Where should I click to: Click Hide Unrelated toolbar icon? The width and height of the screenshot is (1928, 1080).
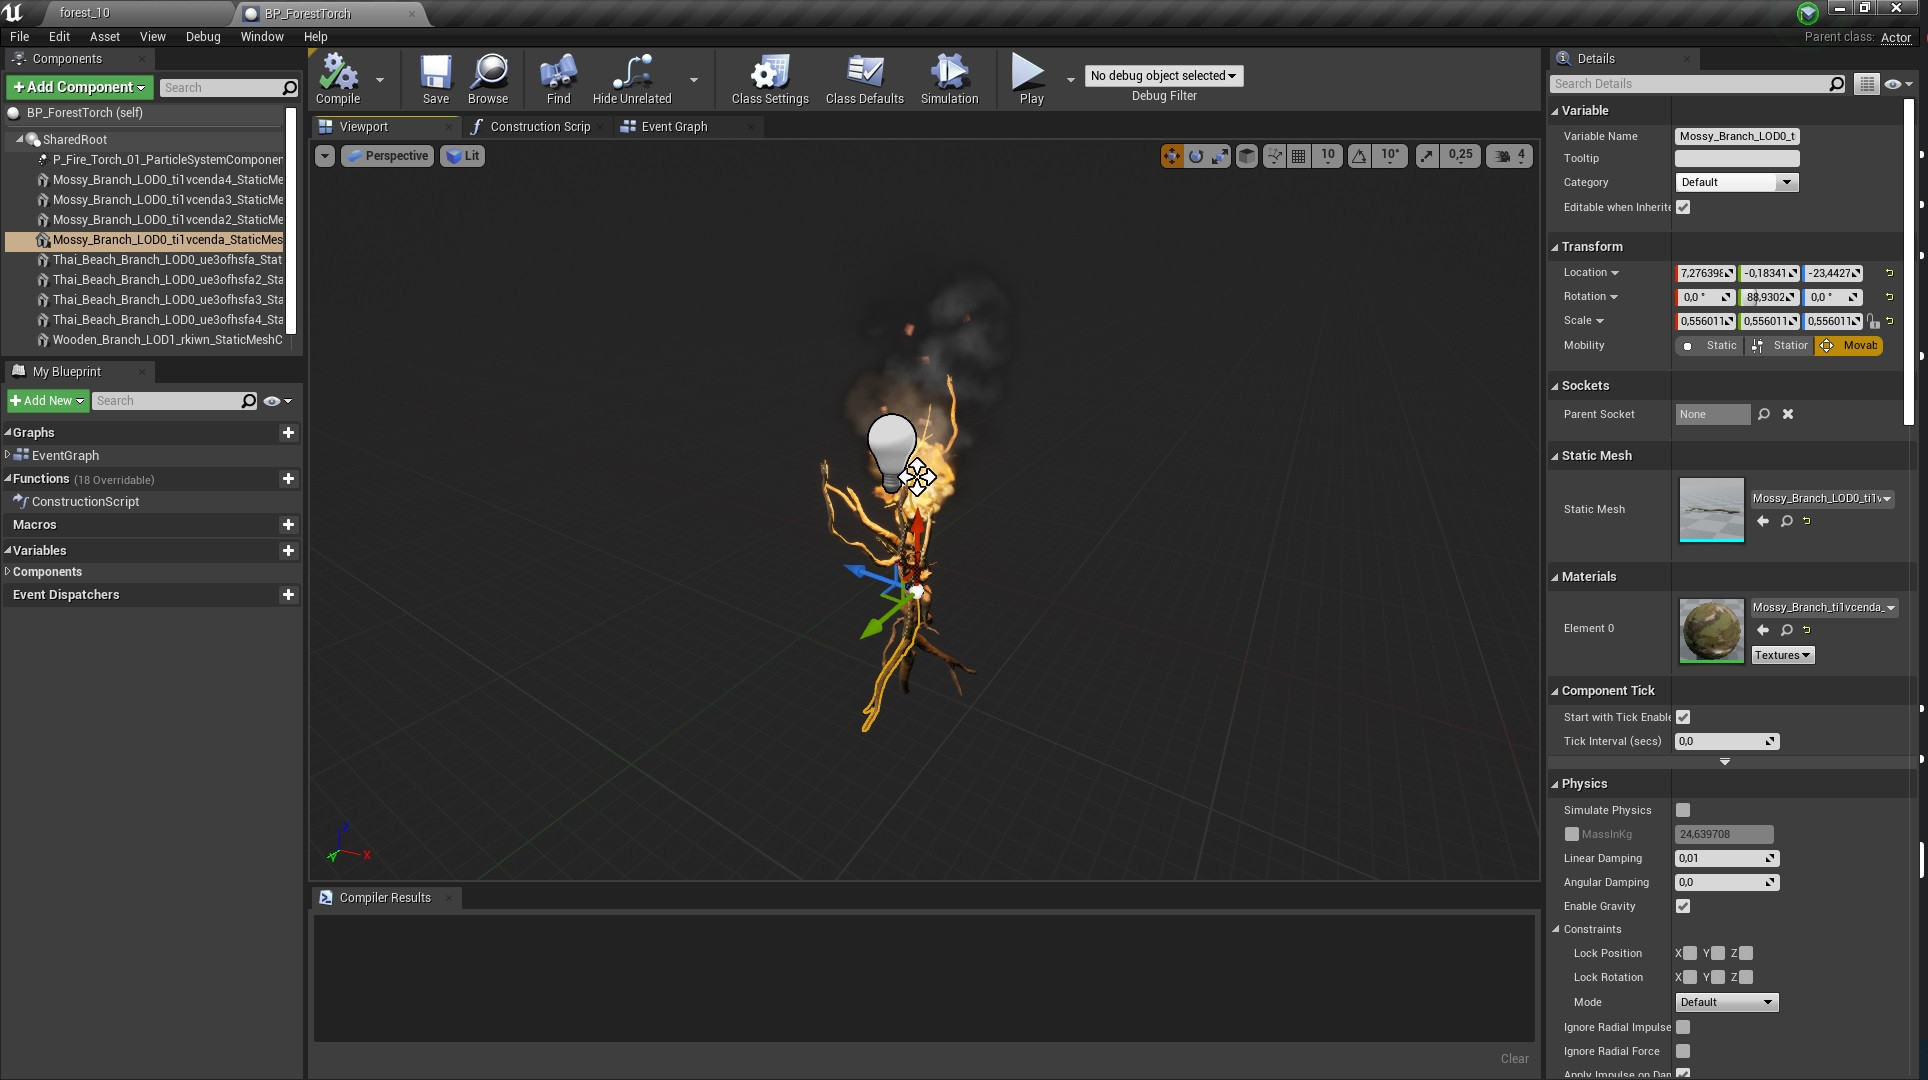click(631, 78)
